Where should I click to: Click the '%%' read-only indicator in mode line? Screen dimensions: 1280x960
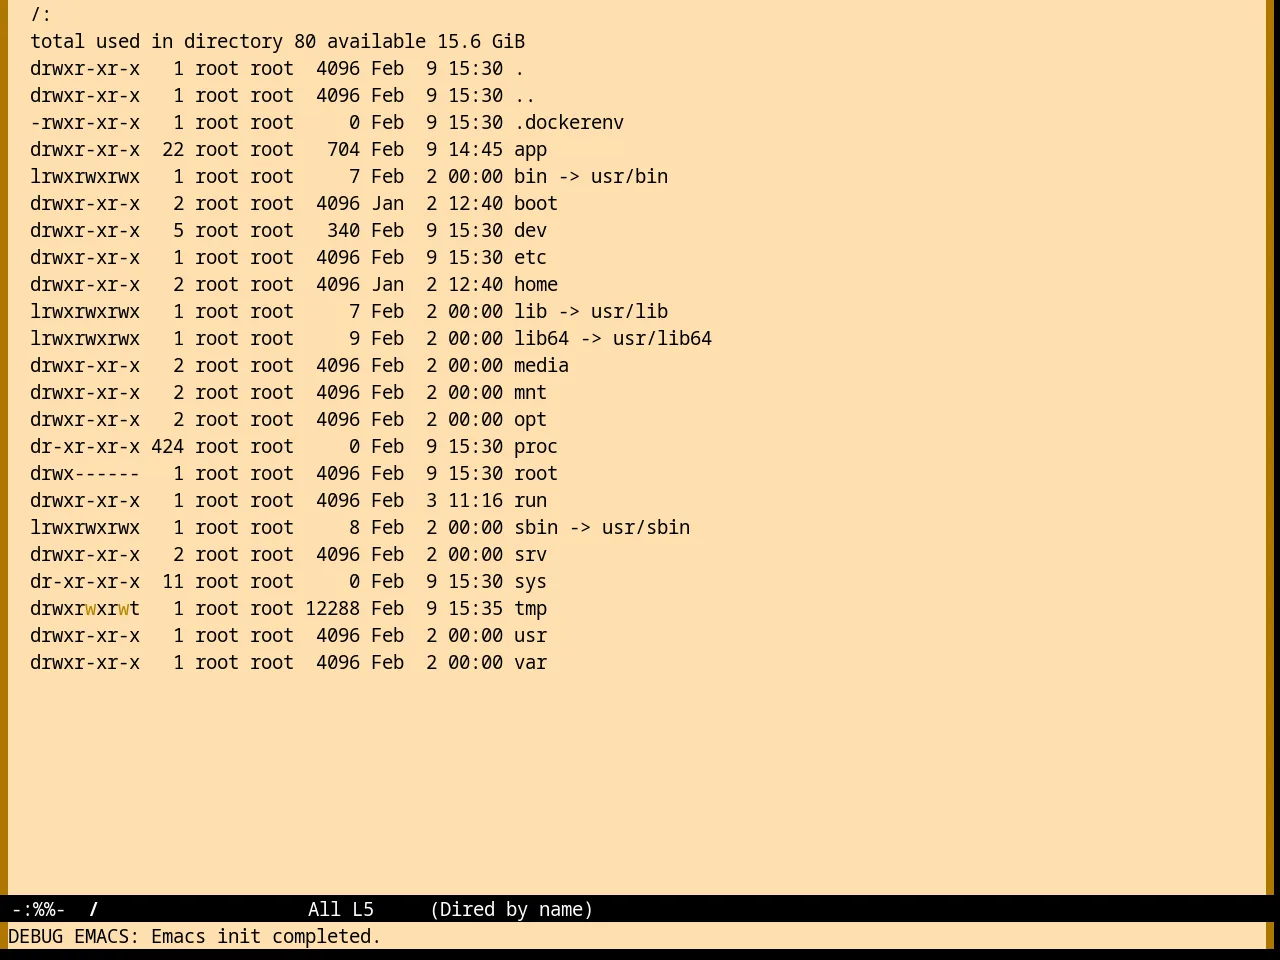[46, 909]
